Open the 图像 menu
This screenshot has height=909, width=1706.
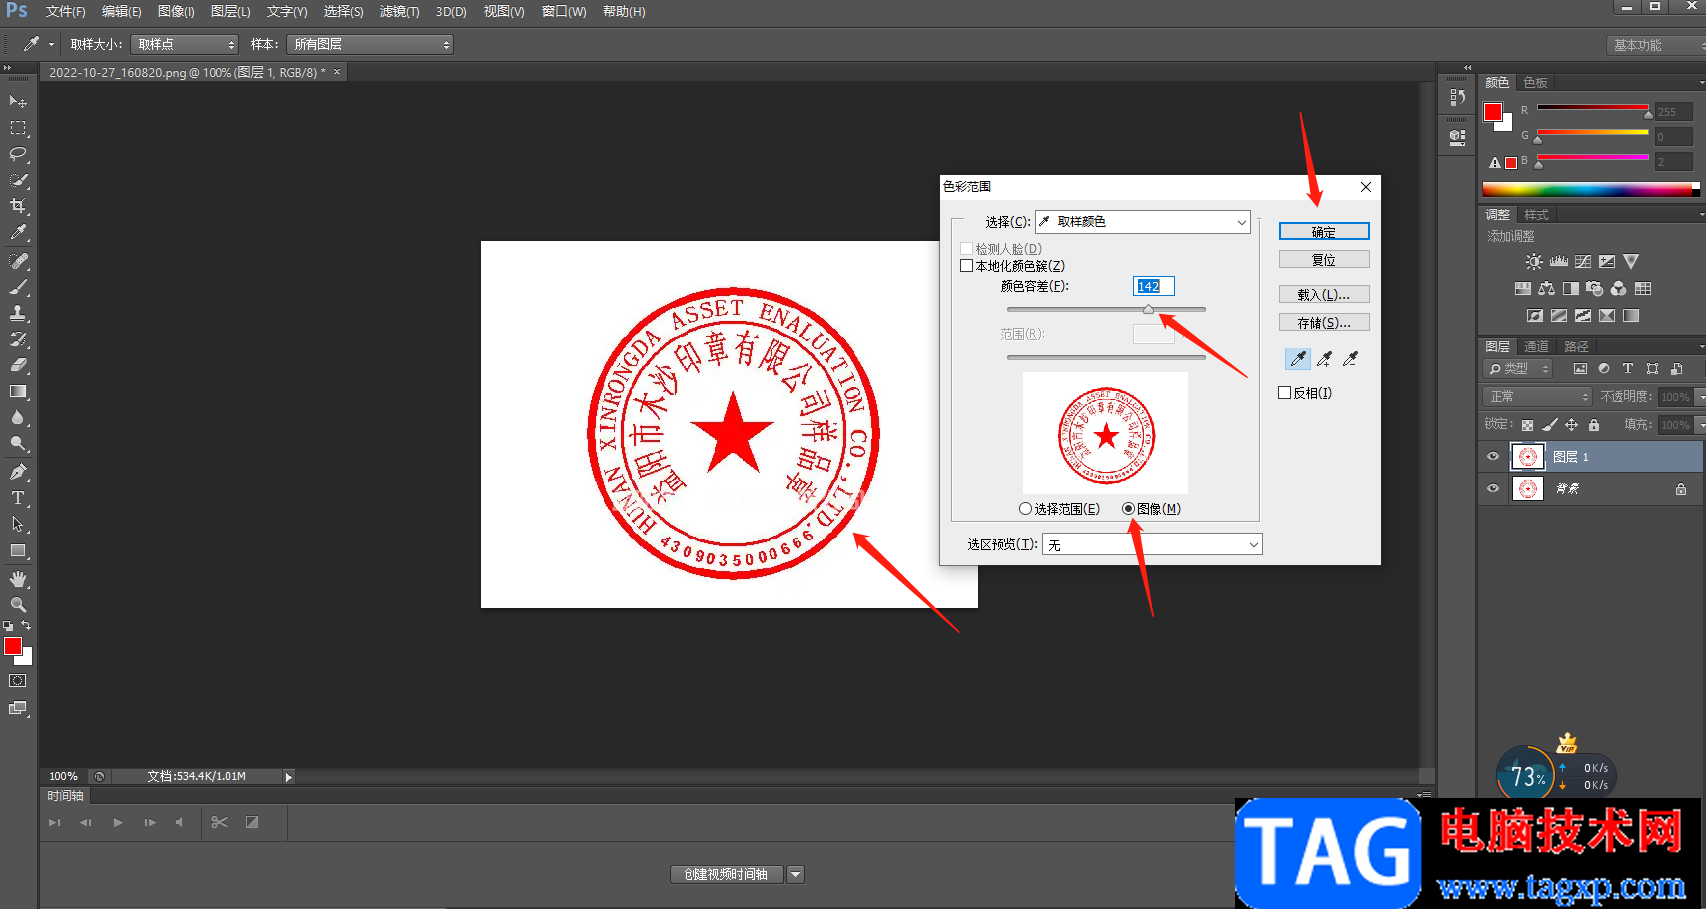pyautogui.click(x=176, y=12)
